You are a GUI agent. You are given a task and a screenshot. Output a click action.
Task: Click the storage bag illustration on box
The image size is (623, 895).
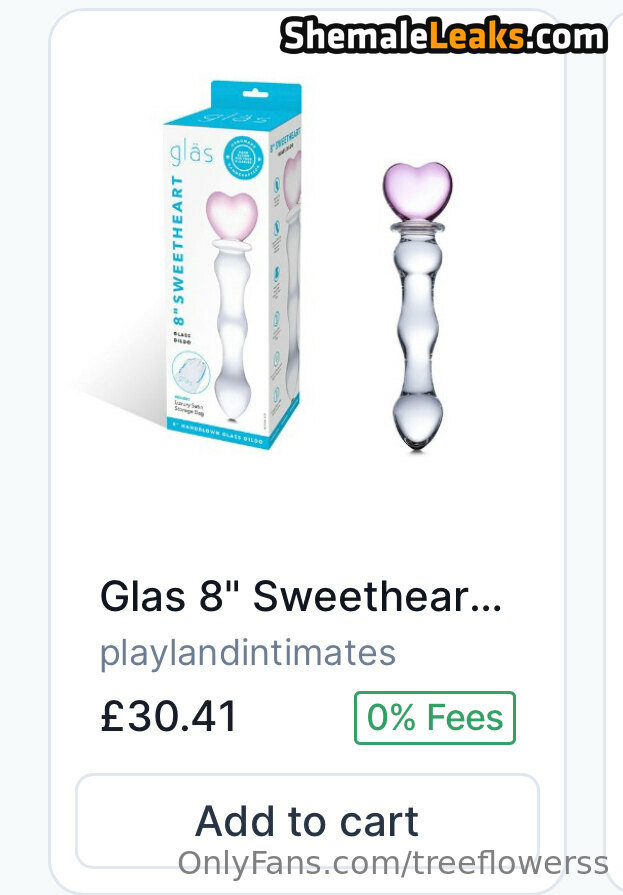coord(191,373)
